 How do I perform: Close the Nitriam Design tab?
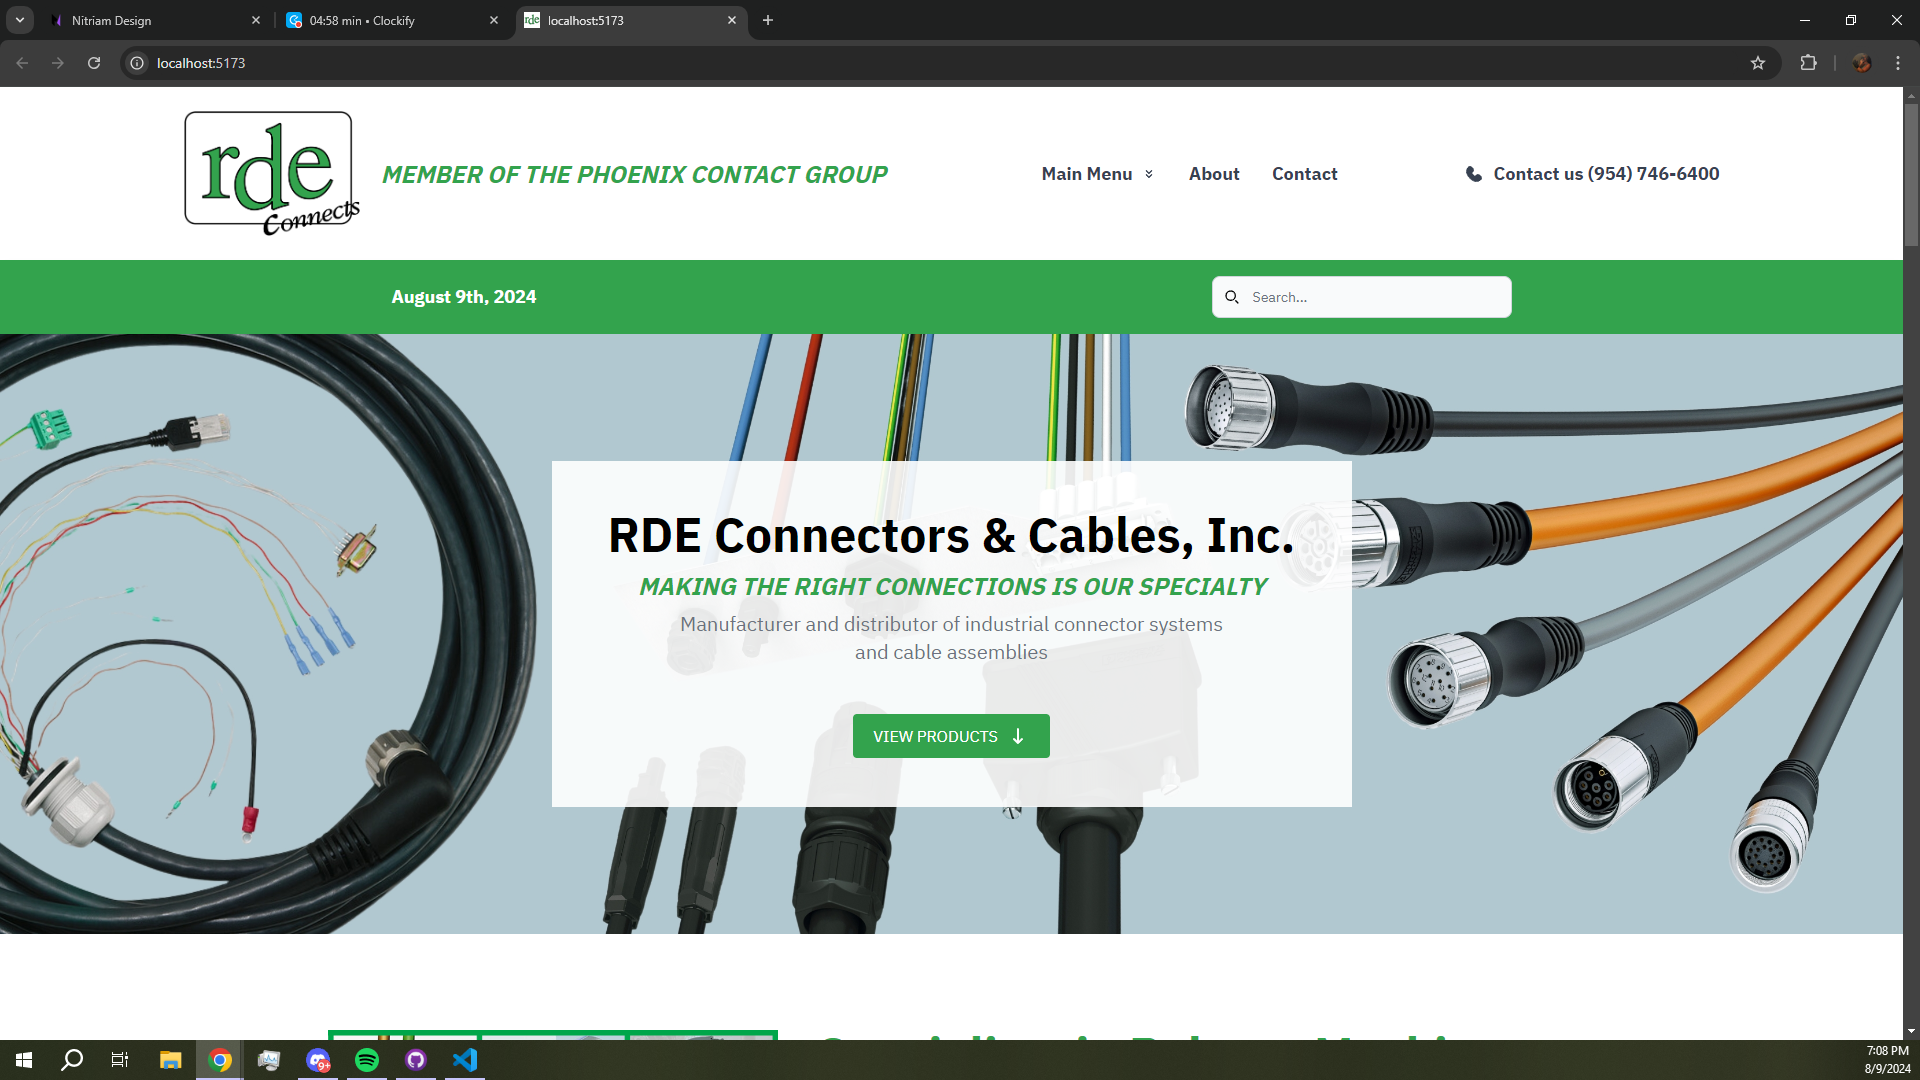[256, 20]
